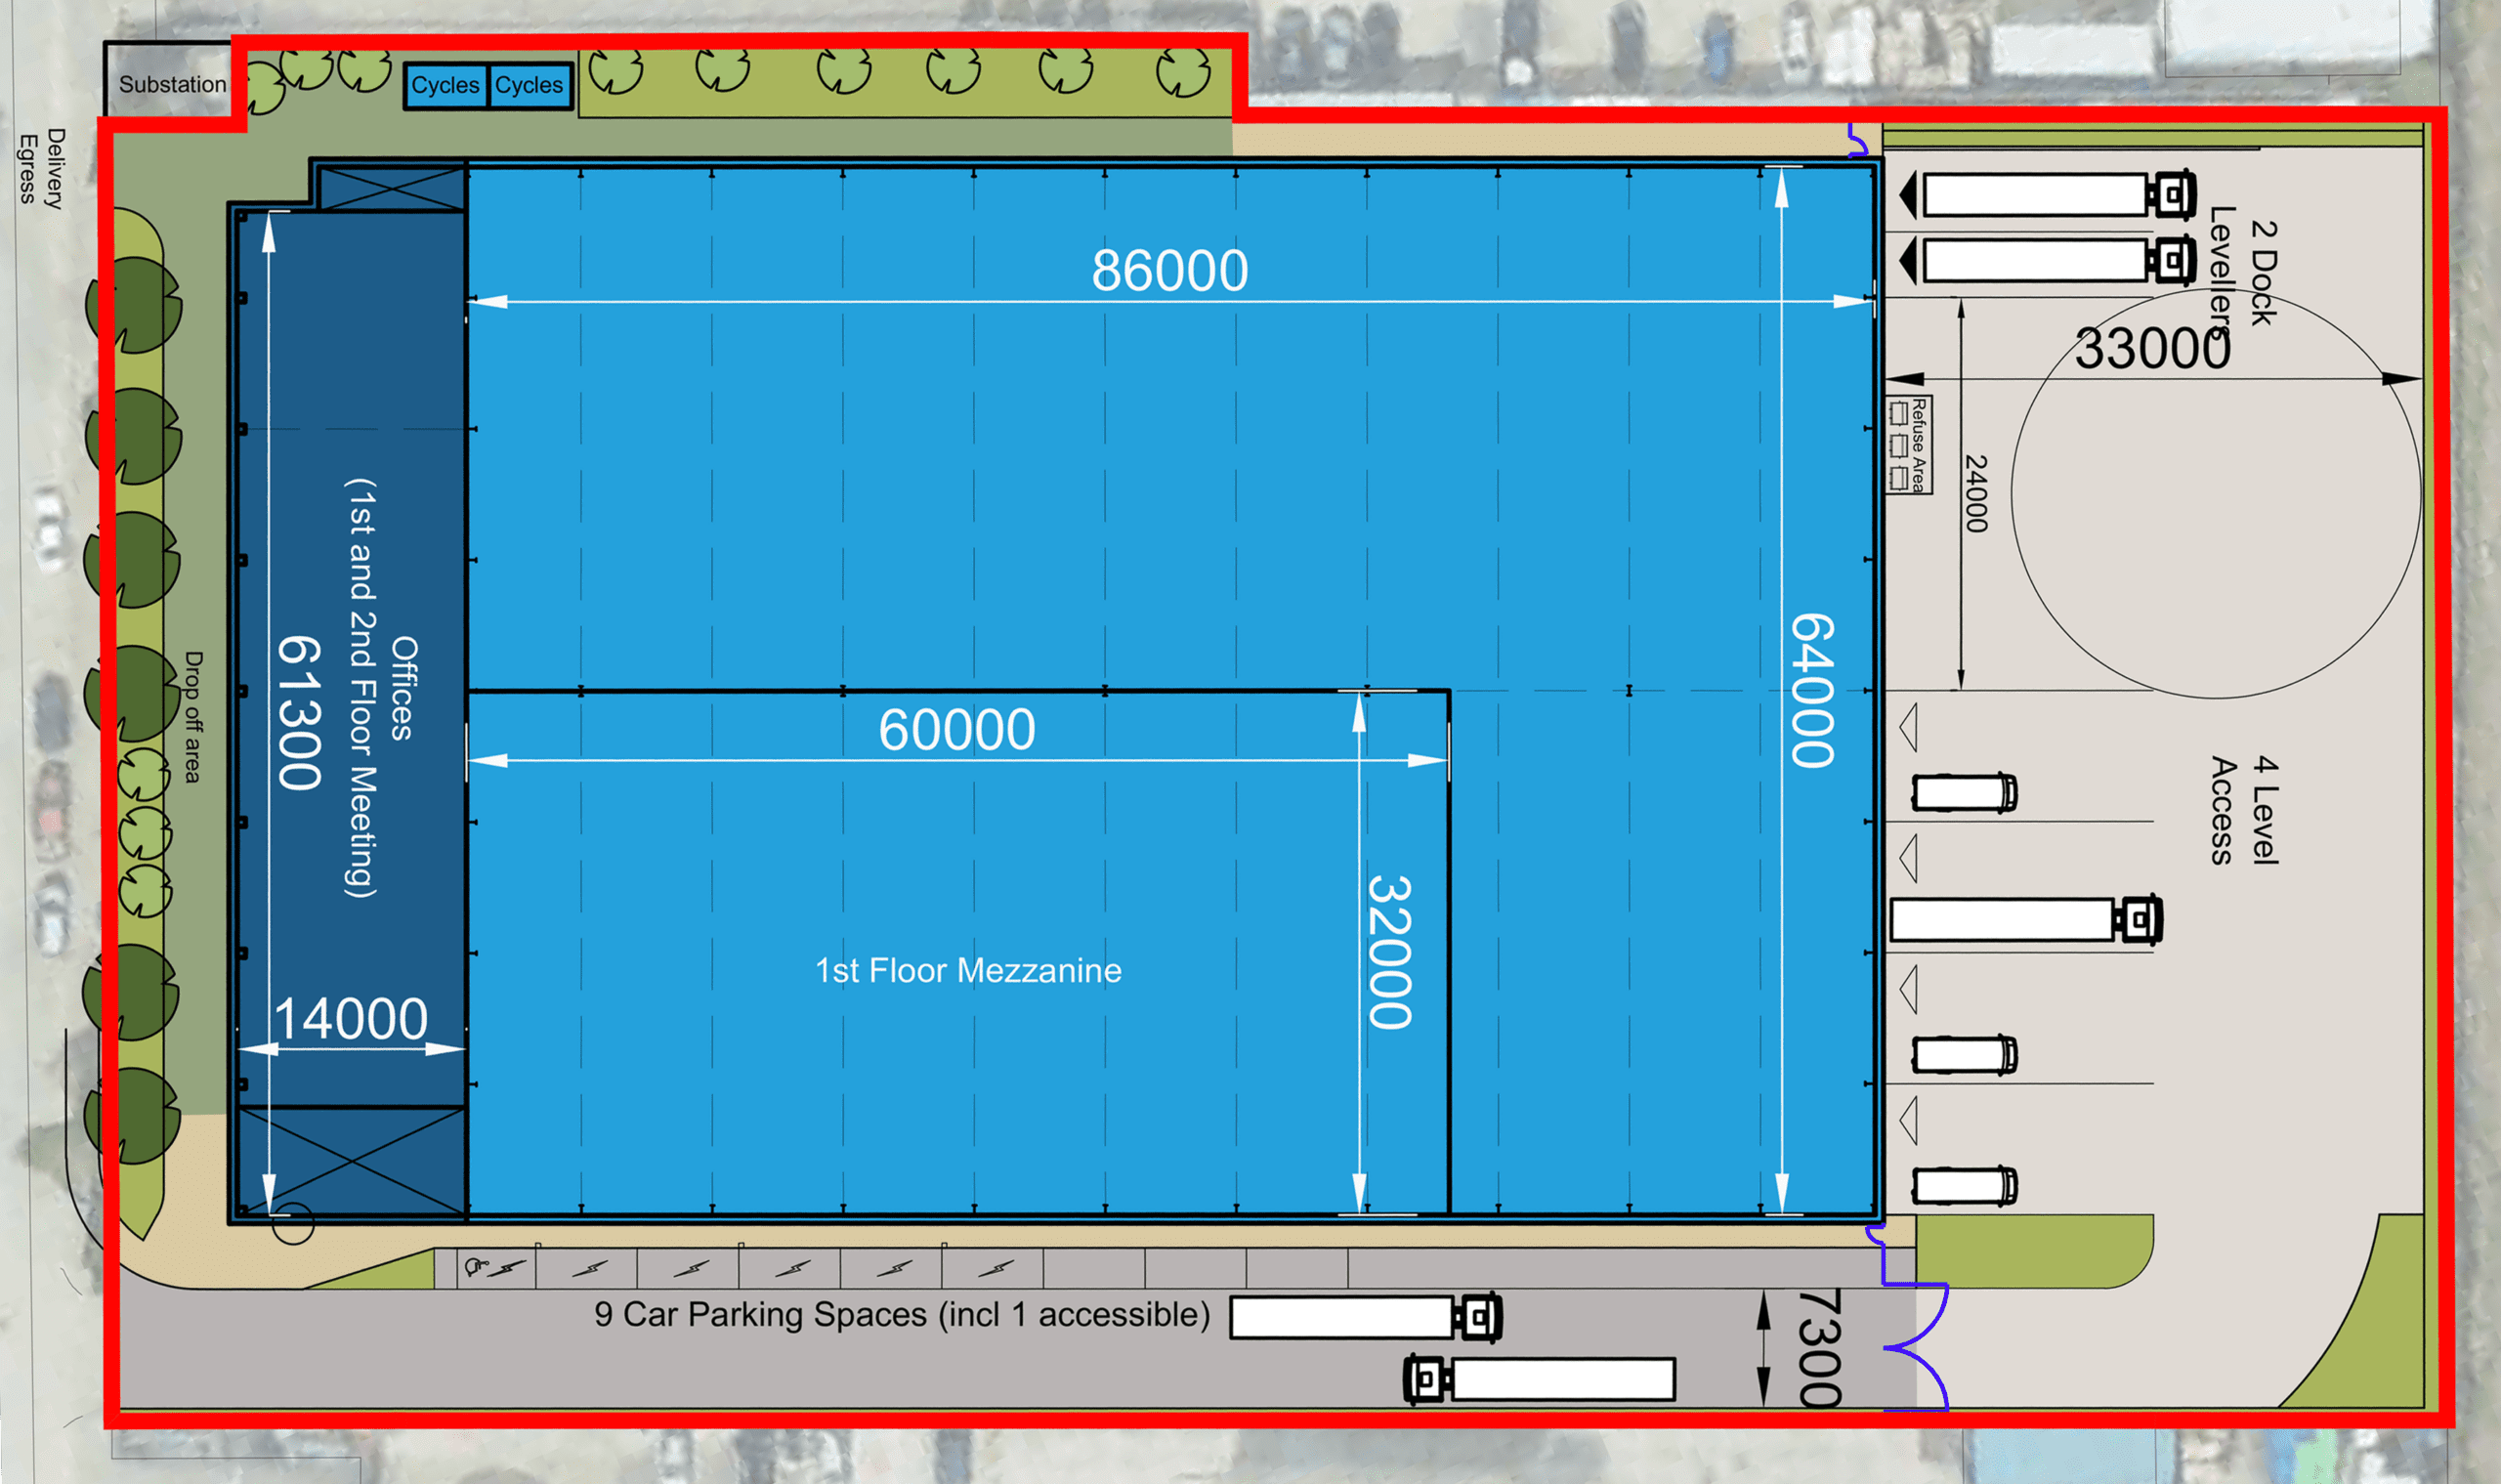Click the 64000 depth dimension text
The image size is (2501, 1484).
click(x=1811, y=690)
